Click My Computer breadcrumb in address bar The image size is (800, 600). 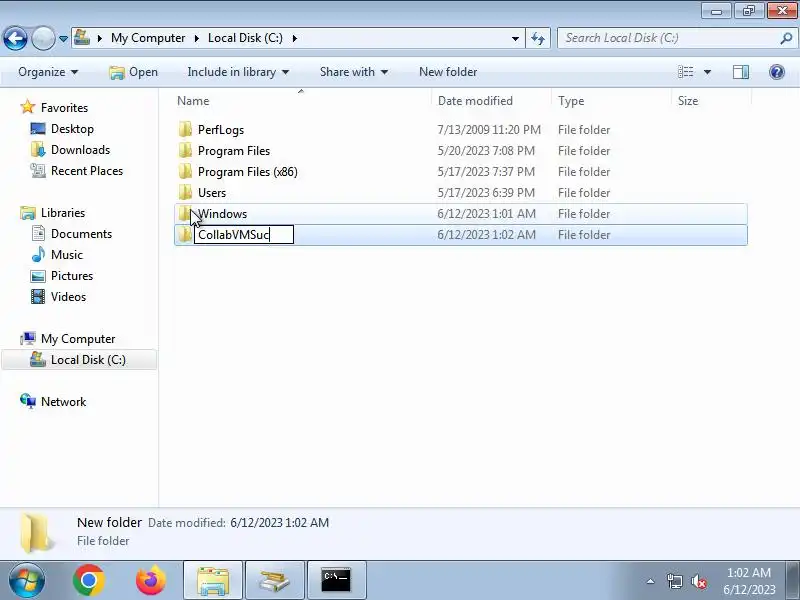pos(148,38)
